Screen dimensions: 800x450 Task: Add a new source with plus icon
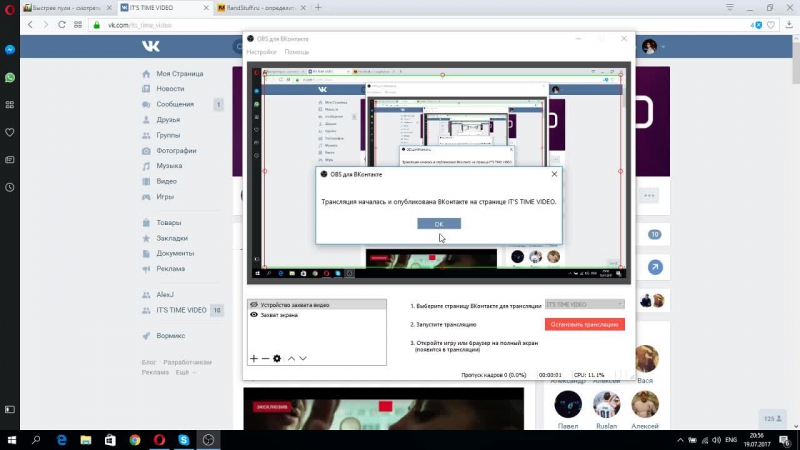[254, 359]
